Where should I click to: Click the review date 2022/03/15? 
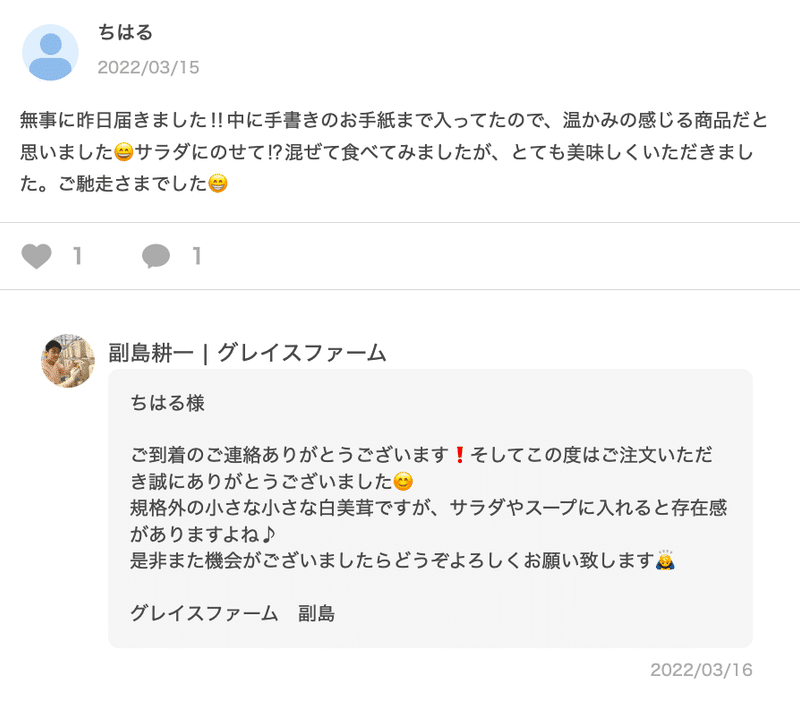(x=148, y=68)
